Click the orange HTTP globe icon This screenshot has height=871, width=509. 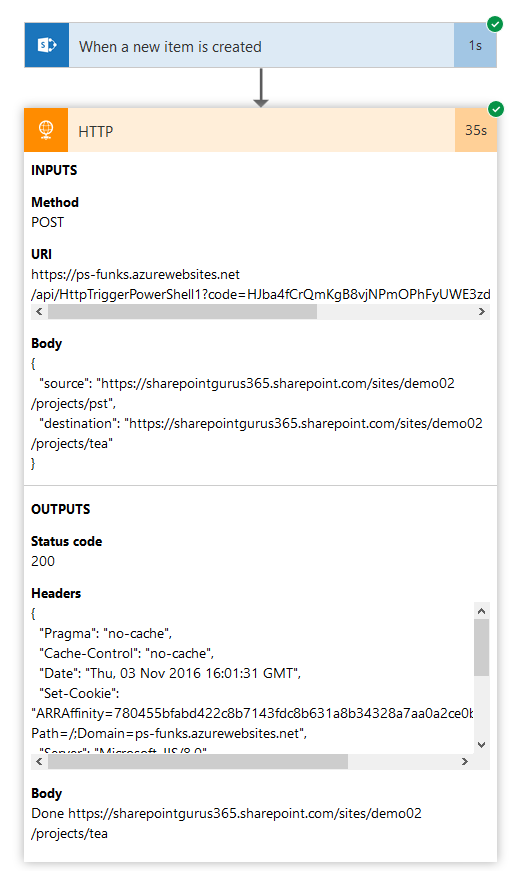(x=46, y=130)
